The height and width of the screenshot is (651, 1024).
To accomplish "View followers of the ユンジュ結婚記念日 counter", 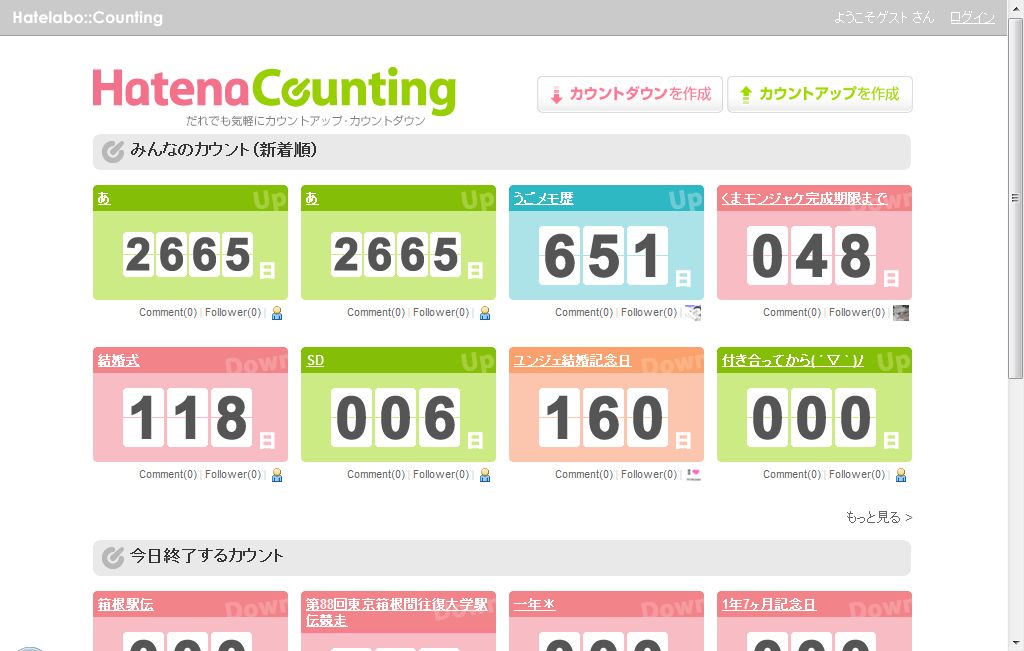I will (649, 474).
